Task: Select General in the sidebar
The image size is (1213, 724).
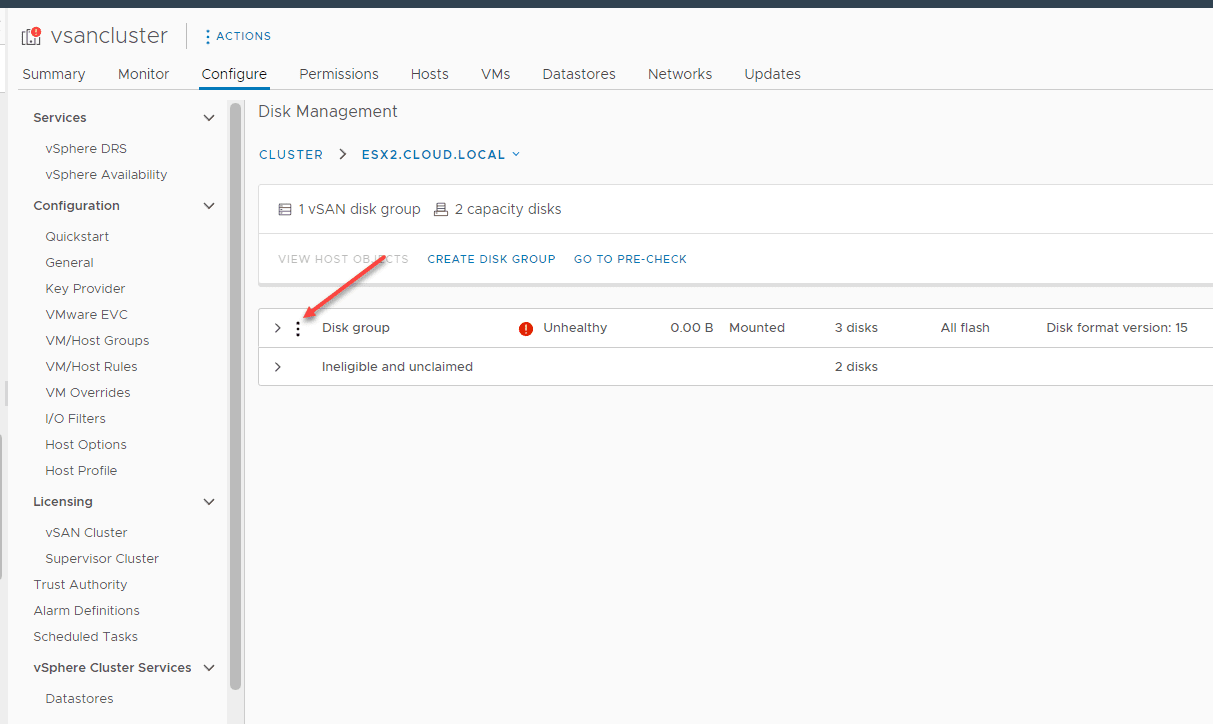Action: 69,263
